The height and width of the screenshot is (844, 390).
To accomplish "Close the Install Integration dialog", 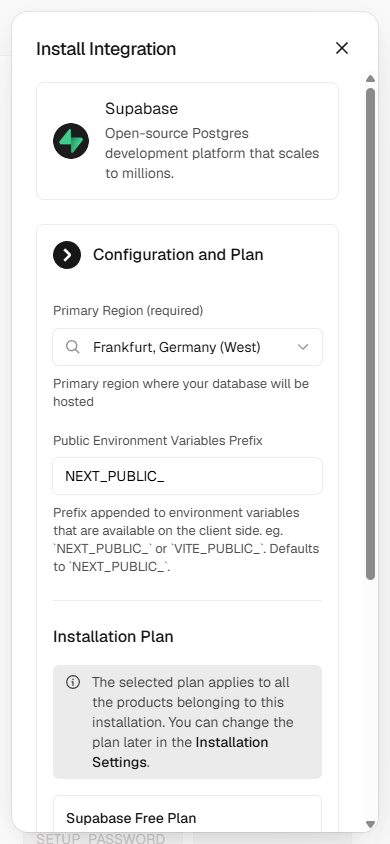I will (342, 48).
